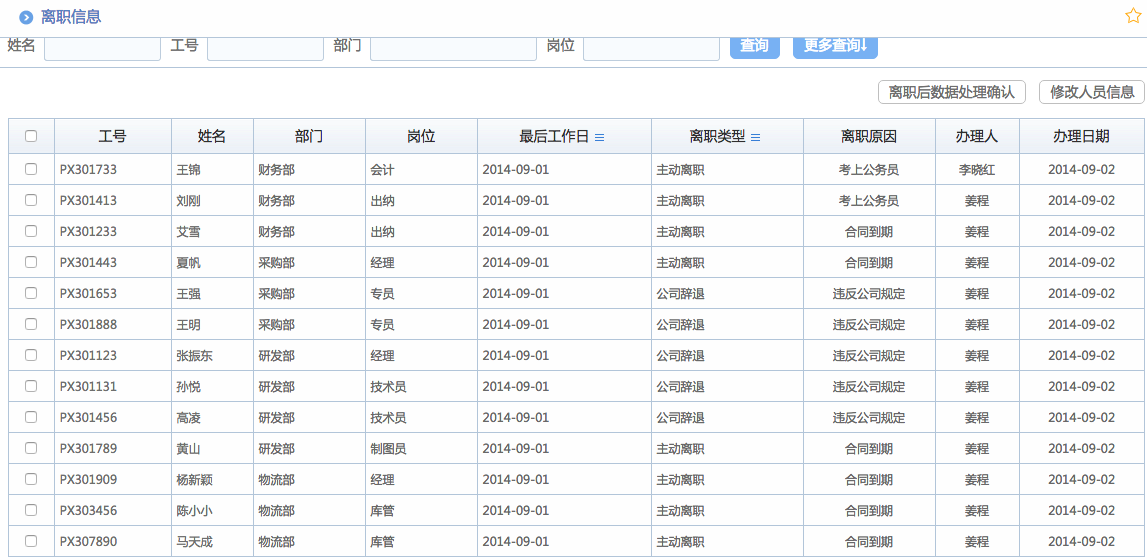Click the 岗位 search text field
Screen dimensions: 1147x557
pos(651,47)
